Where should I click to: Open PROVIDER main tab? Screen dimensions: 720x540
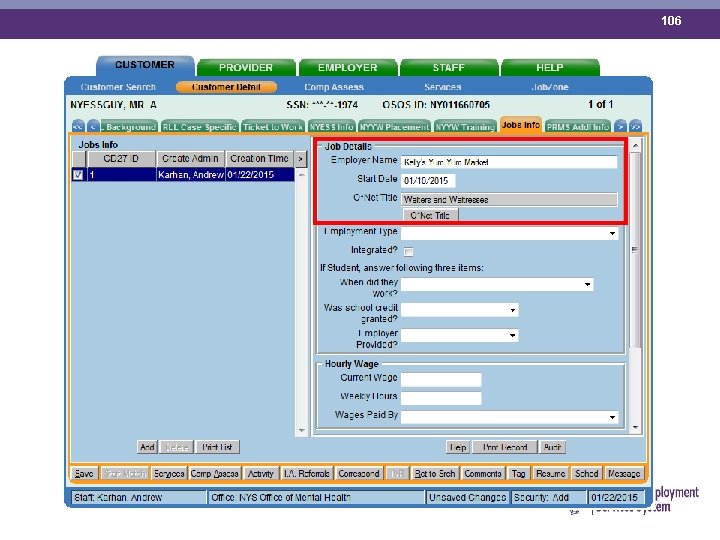246,68
